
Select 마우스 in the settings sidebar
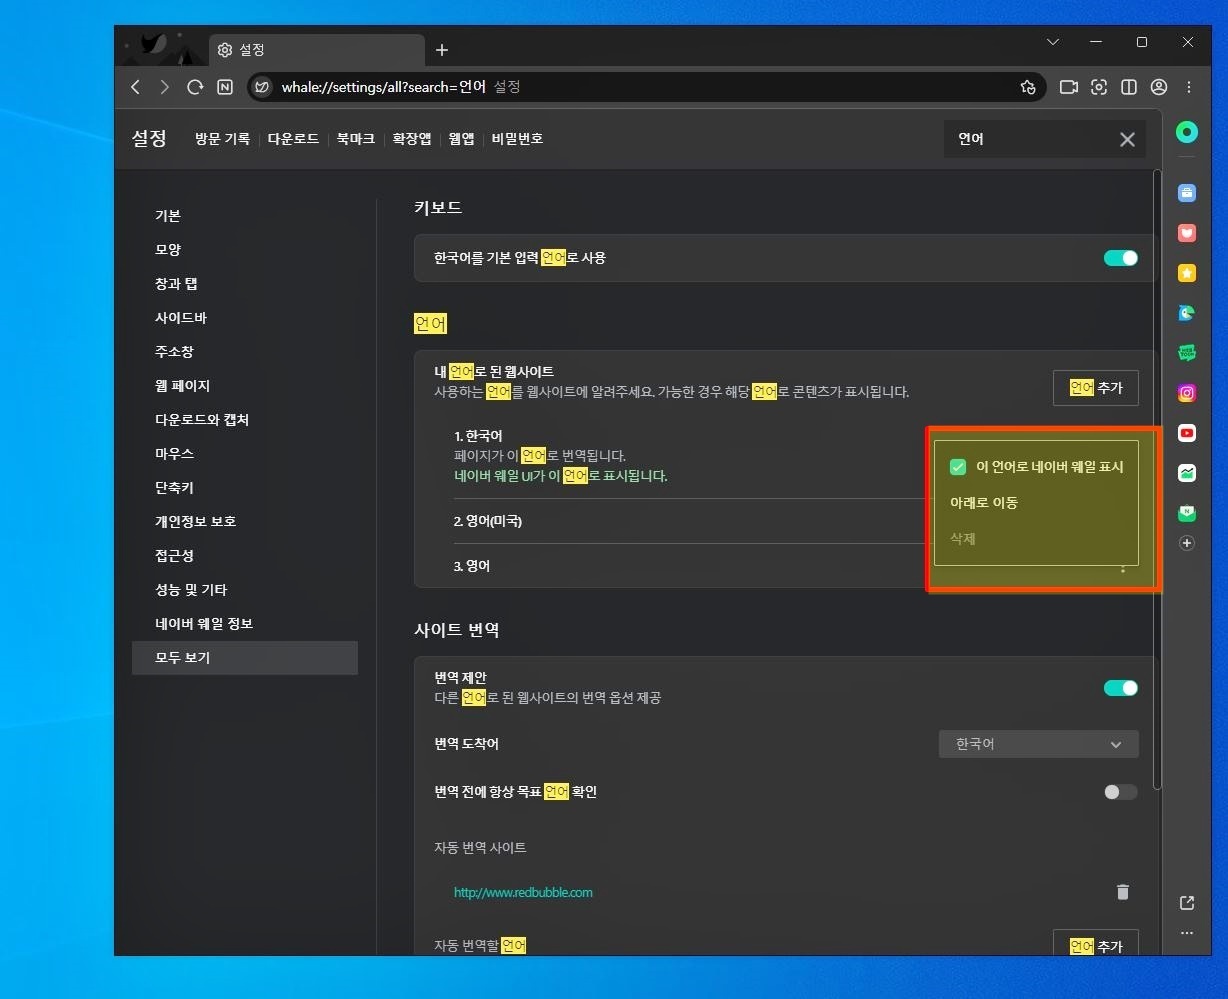[x=174, y=454]
